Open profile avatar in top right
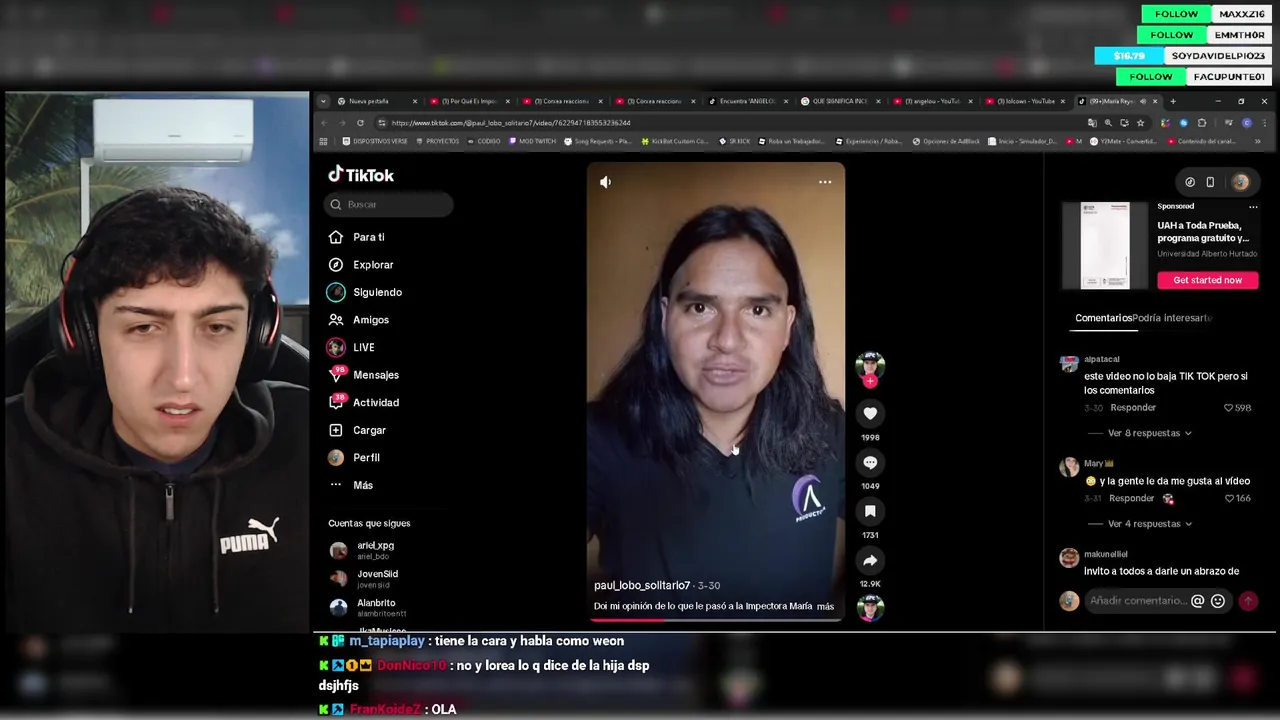 (1240, 182)
